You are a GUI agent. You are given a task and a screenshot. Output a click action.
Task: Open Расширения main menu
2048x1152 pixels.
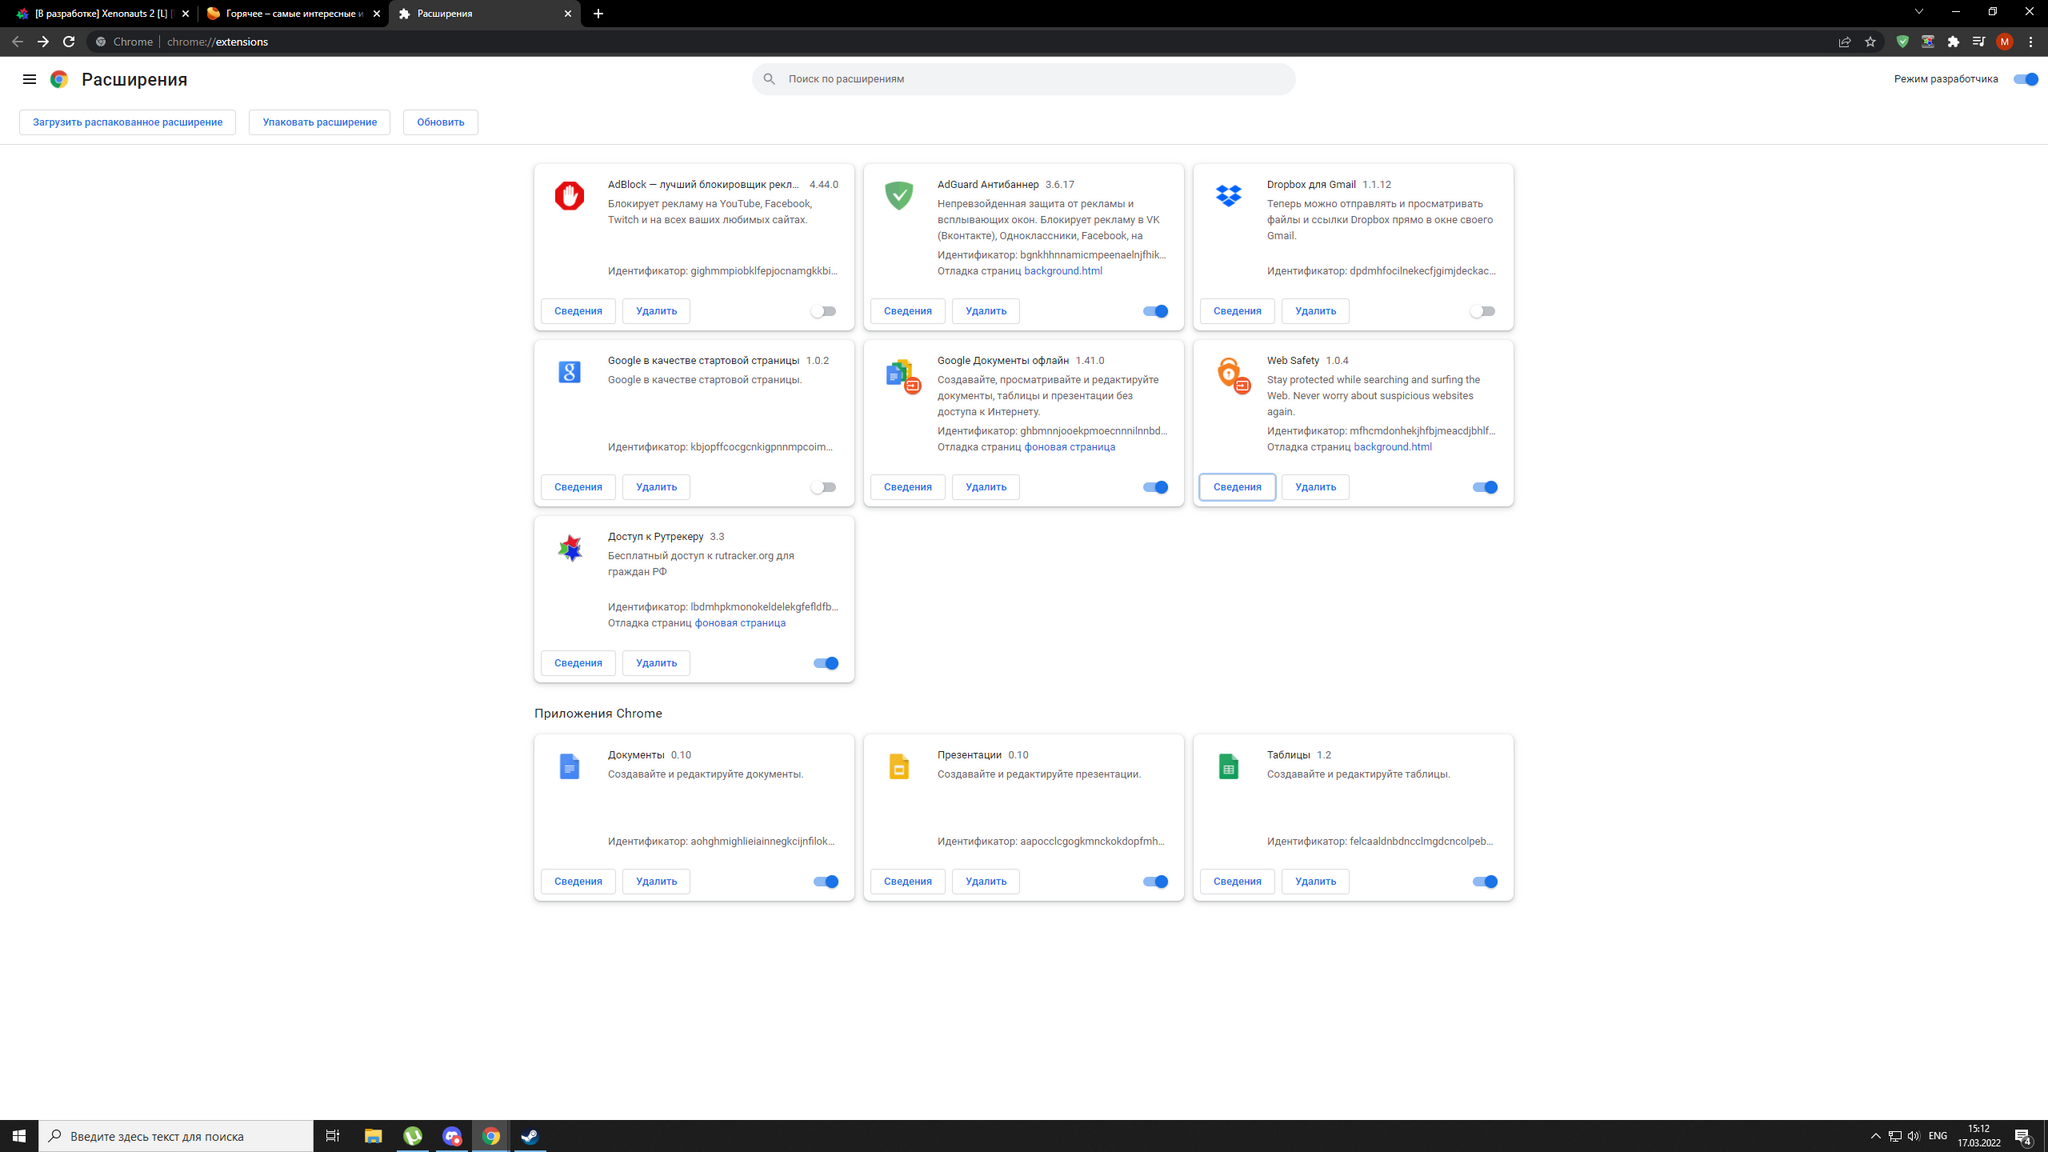click(x=28, y=79)
